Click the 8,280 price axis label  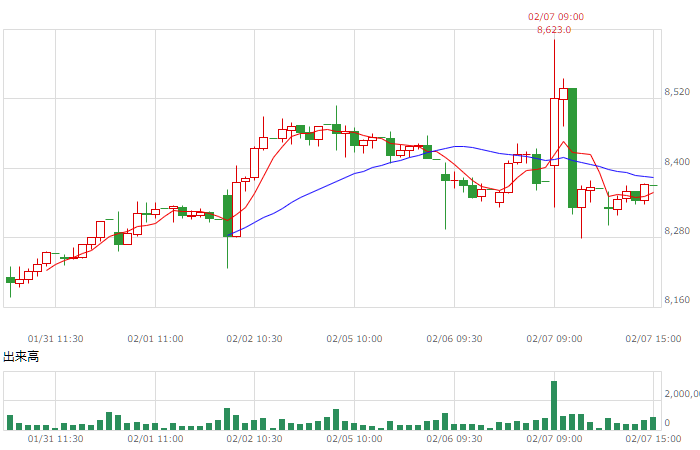coord(677,231)
